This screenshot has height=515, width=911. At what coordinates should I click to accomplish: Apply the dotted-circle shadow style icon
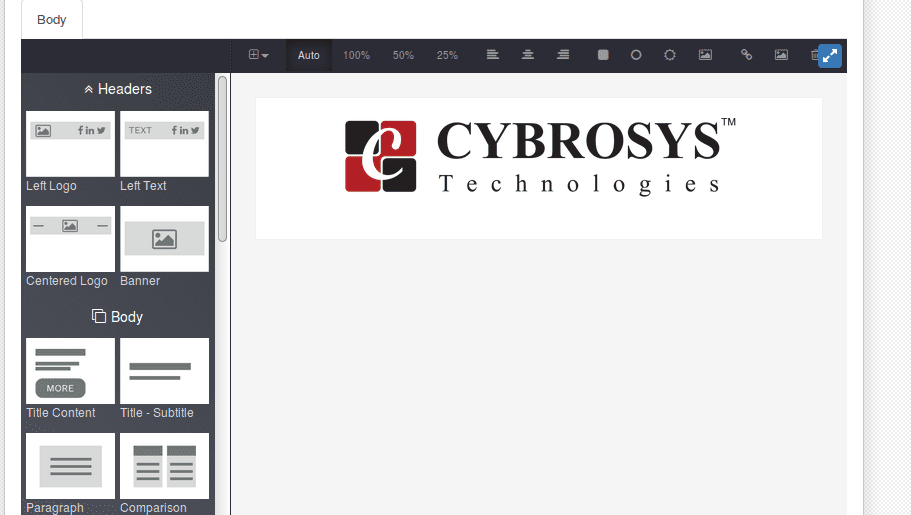(x=670, y=55)
